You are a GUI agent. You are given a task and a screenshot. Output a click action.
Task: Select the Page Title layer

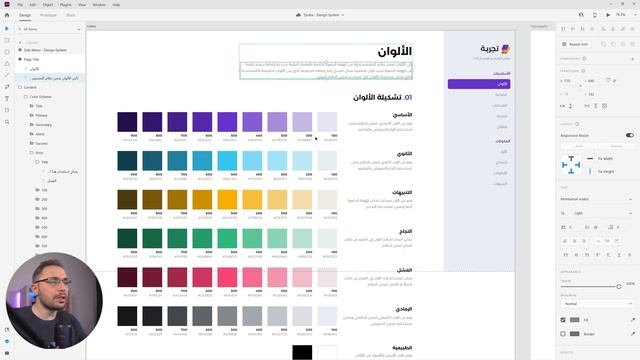click(31, 60)
